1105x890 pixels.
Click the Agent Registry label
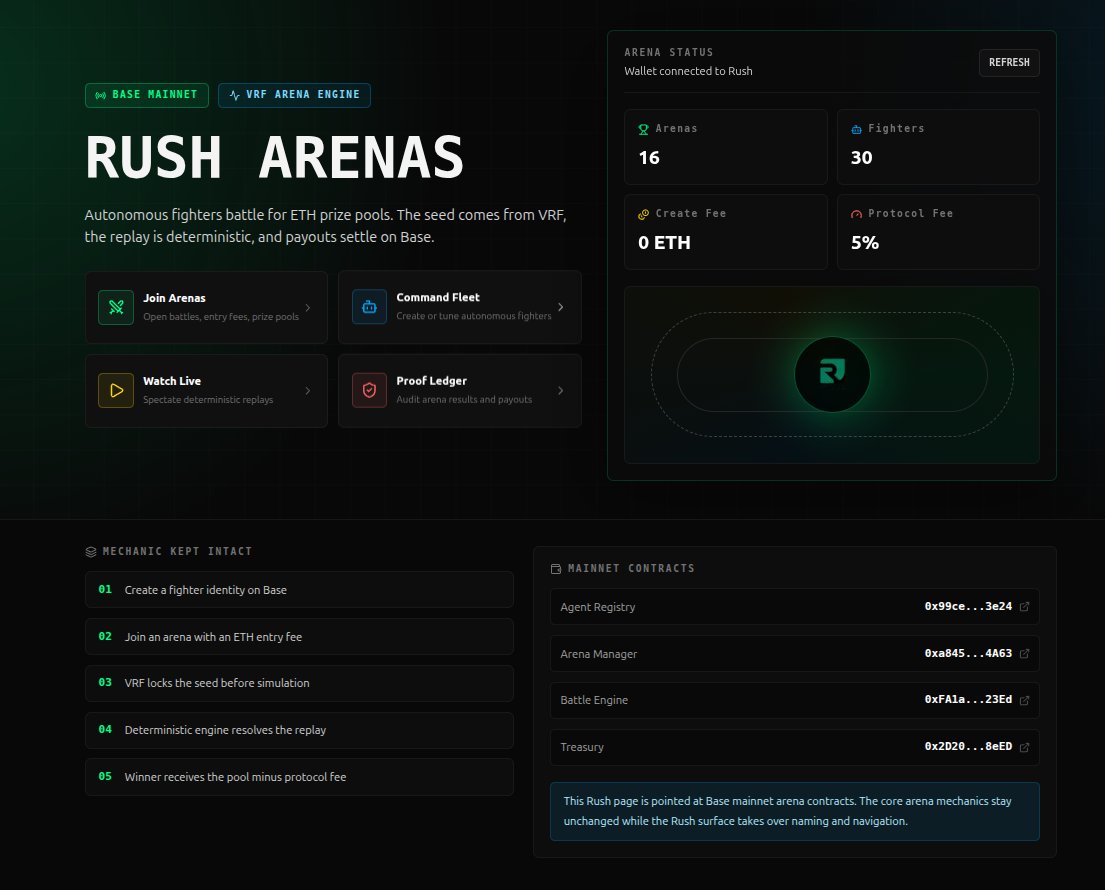[x=598, y=607]
